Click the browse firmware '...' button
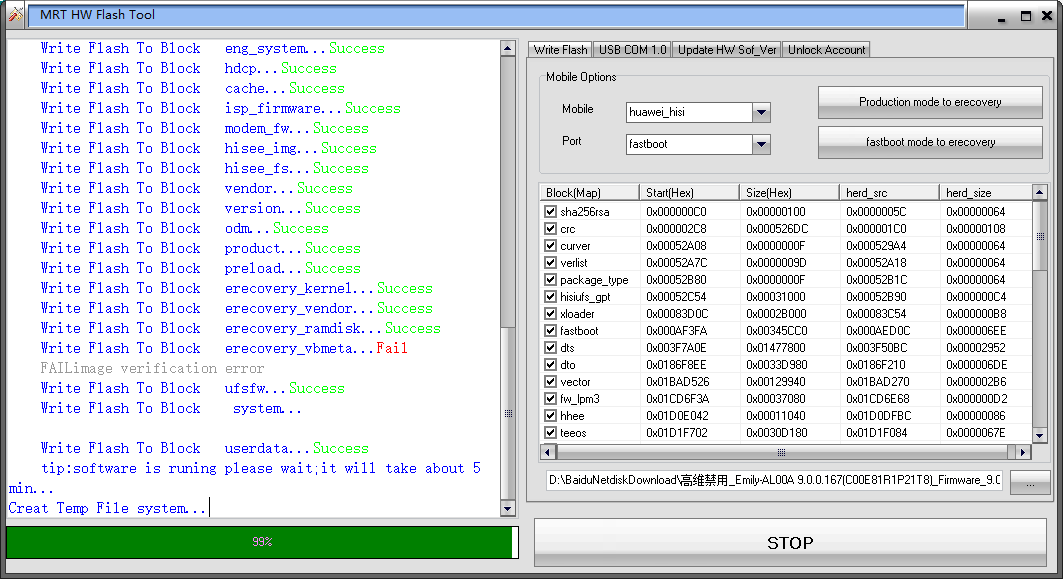Image resolution: width=1063 pixels, height=579 pixels. click(x=1030, y=483)
